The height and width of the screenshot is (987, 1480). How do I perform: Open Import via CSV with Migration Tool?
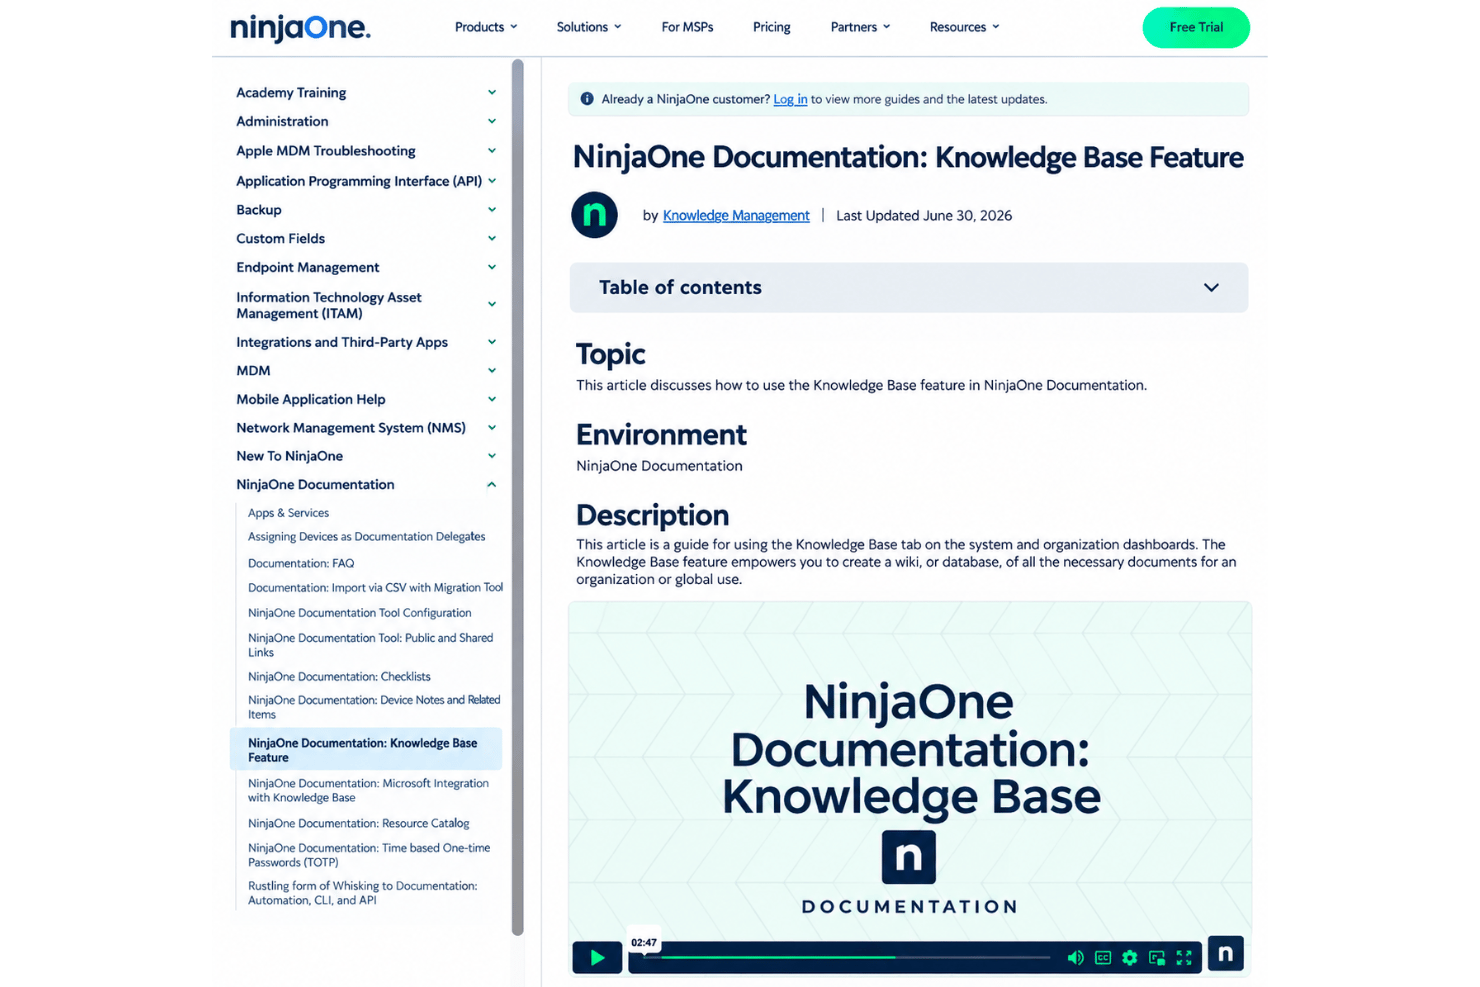375,588
